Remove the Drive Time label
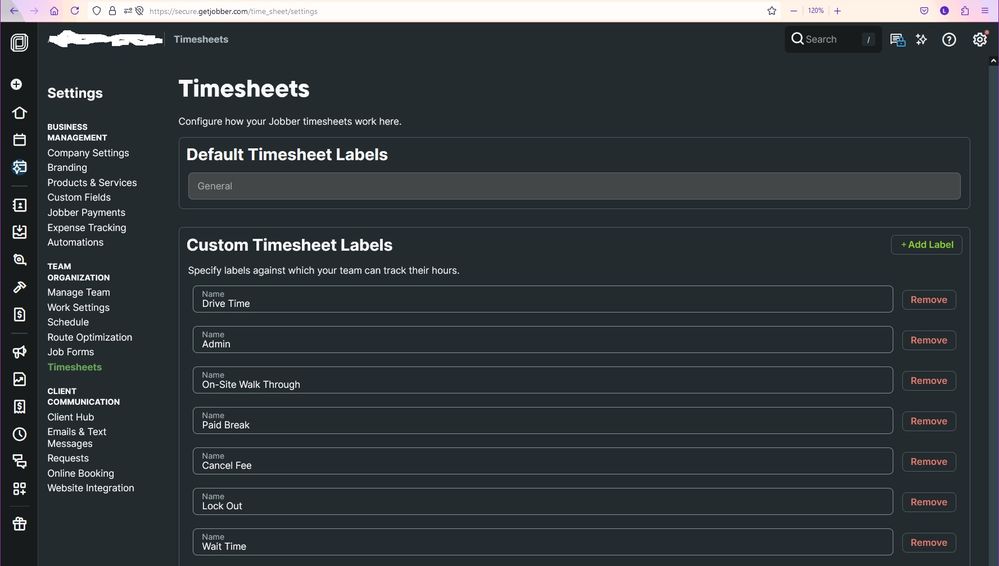This screenshot has width=999, height=566. (x=928, y=300)
